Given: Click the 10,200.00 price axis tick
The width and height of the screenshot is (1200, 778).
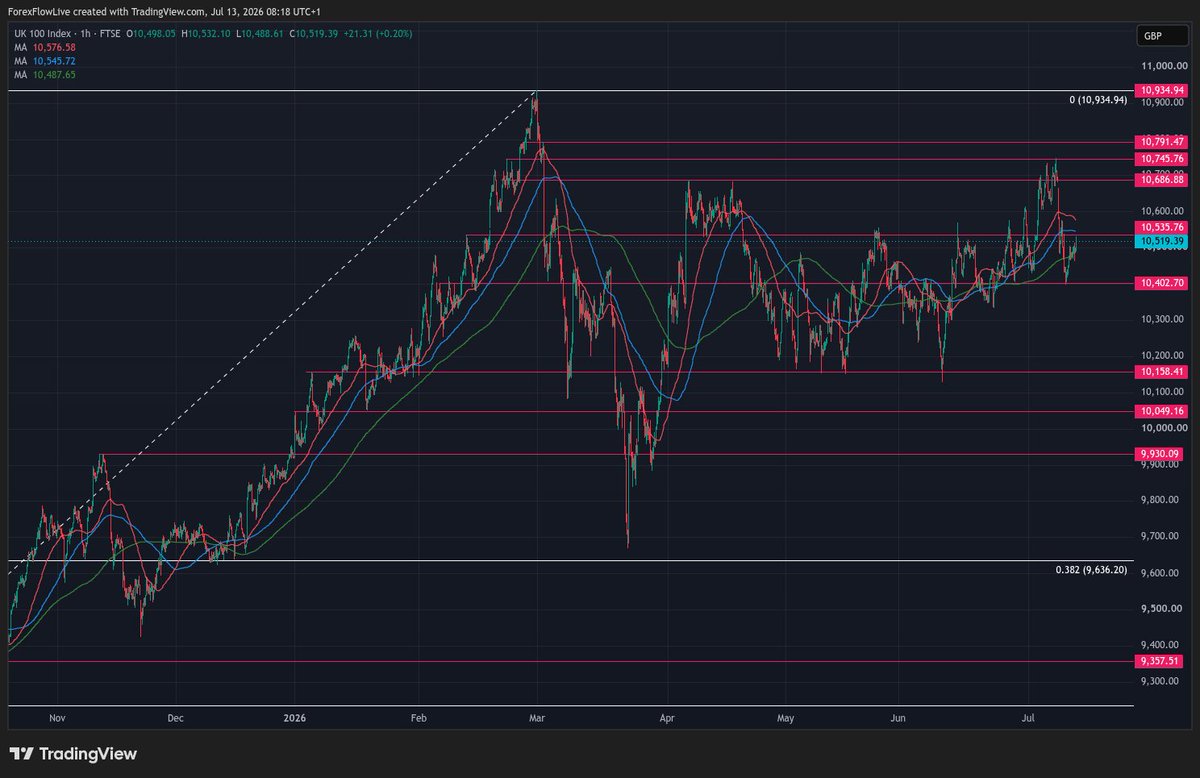Looking at the screenshot, I should tap(1162, 355).
